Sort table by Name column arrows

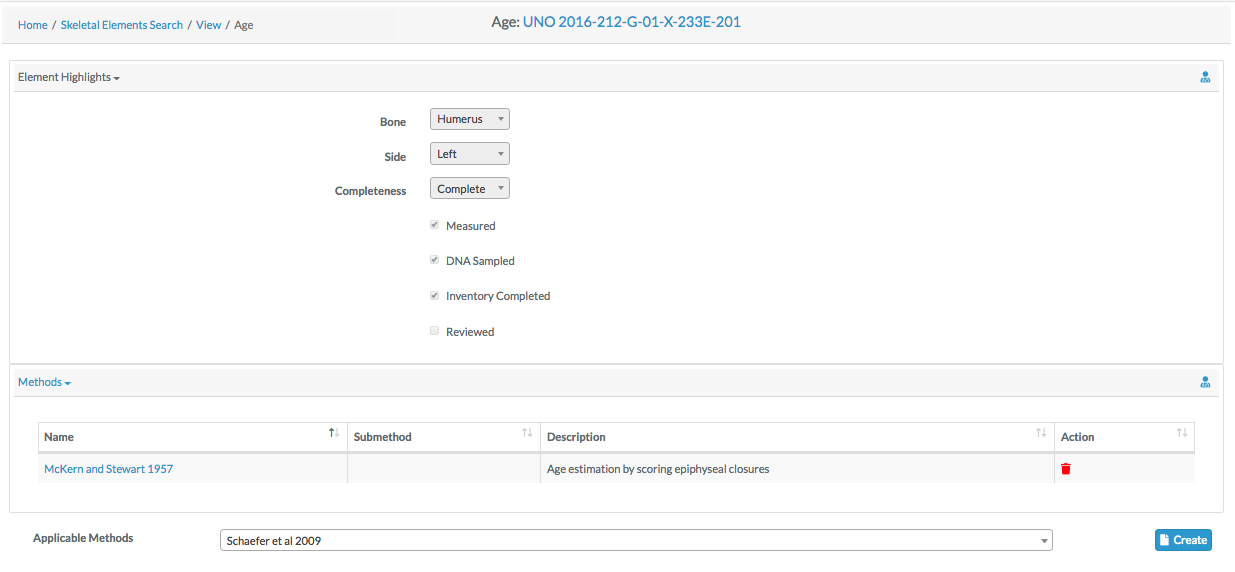(x=333, y=434)
